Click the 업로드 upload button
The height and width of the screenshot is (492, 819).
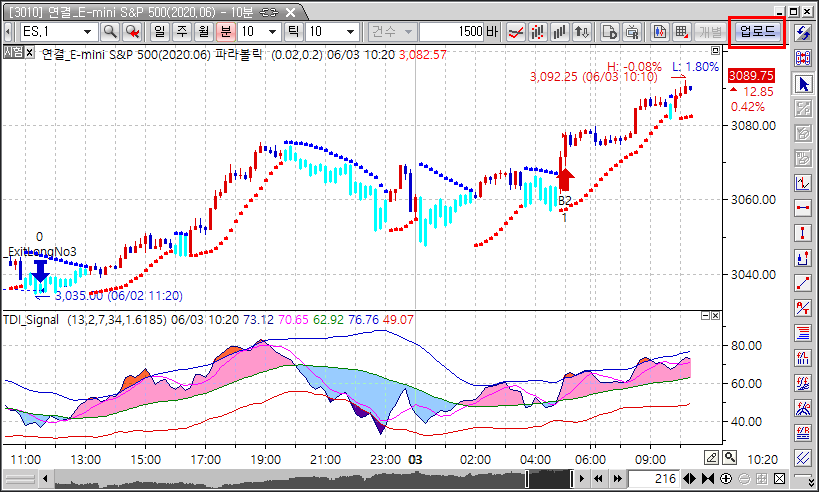click(757, 32)
